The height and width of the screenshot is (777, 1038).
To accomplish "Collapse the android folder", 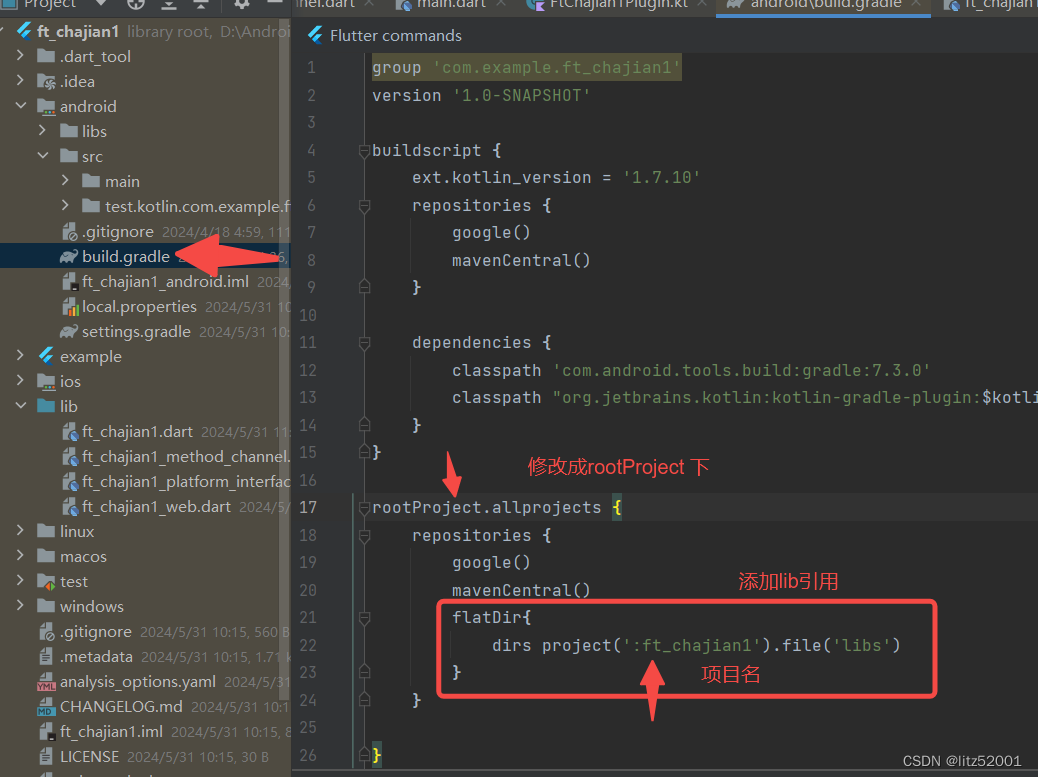I will (21, 106).
